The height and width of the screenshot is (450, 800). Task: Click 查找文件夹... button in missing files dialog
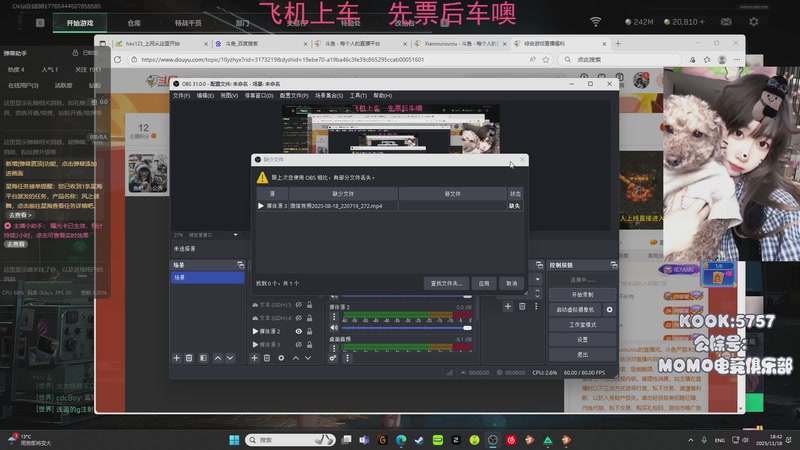point(446,284)
